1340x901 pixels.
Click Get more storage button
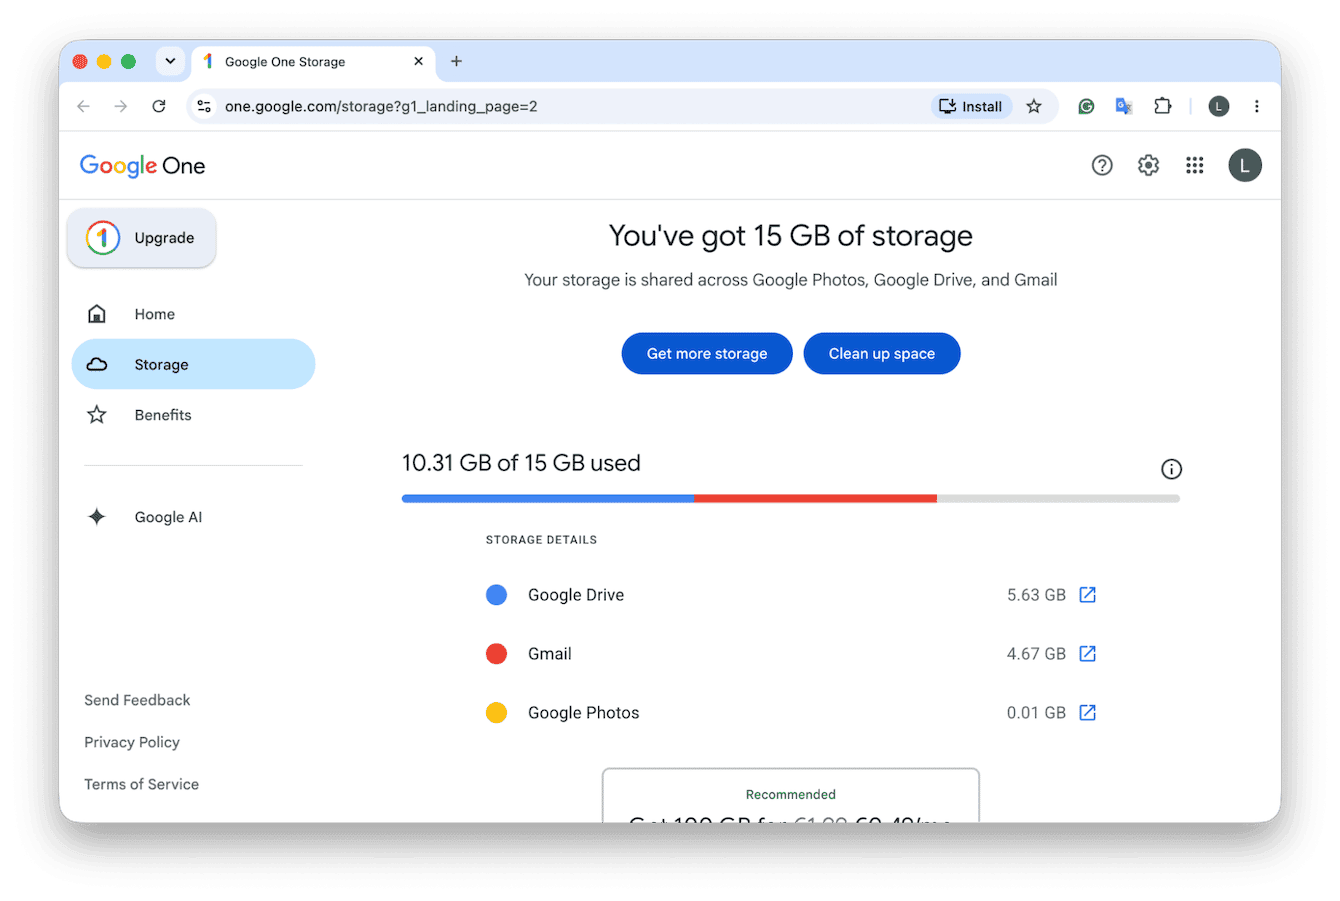tap(707, 354)
